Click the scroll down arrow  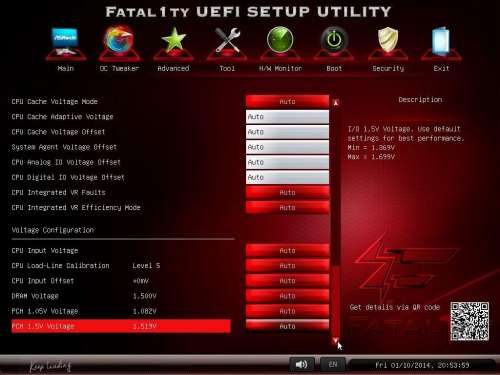pos(336,340)
